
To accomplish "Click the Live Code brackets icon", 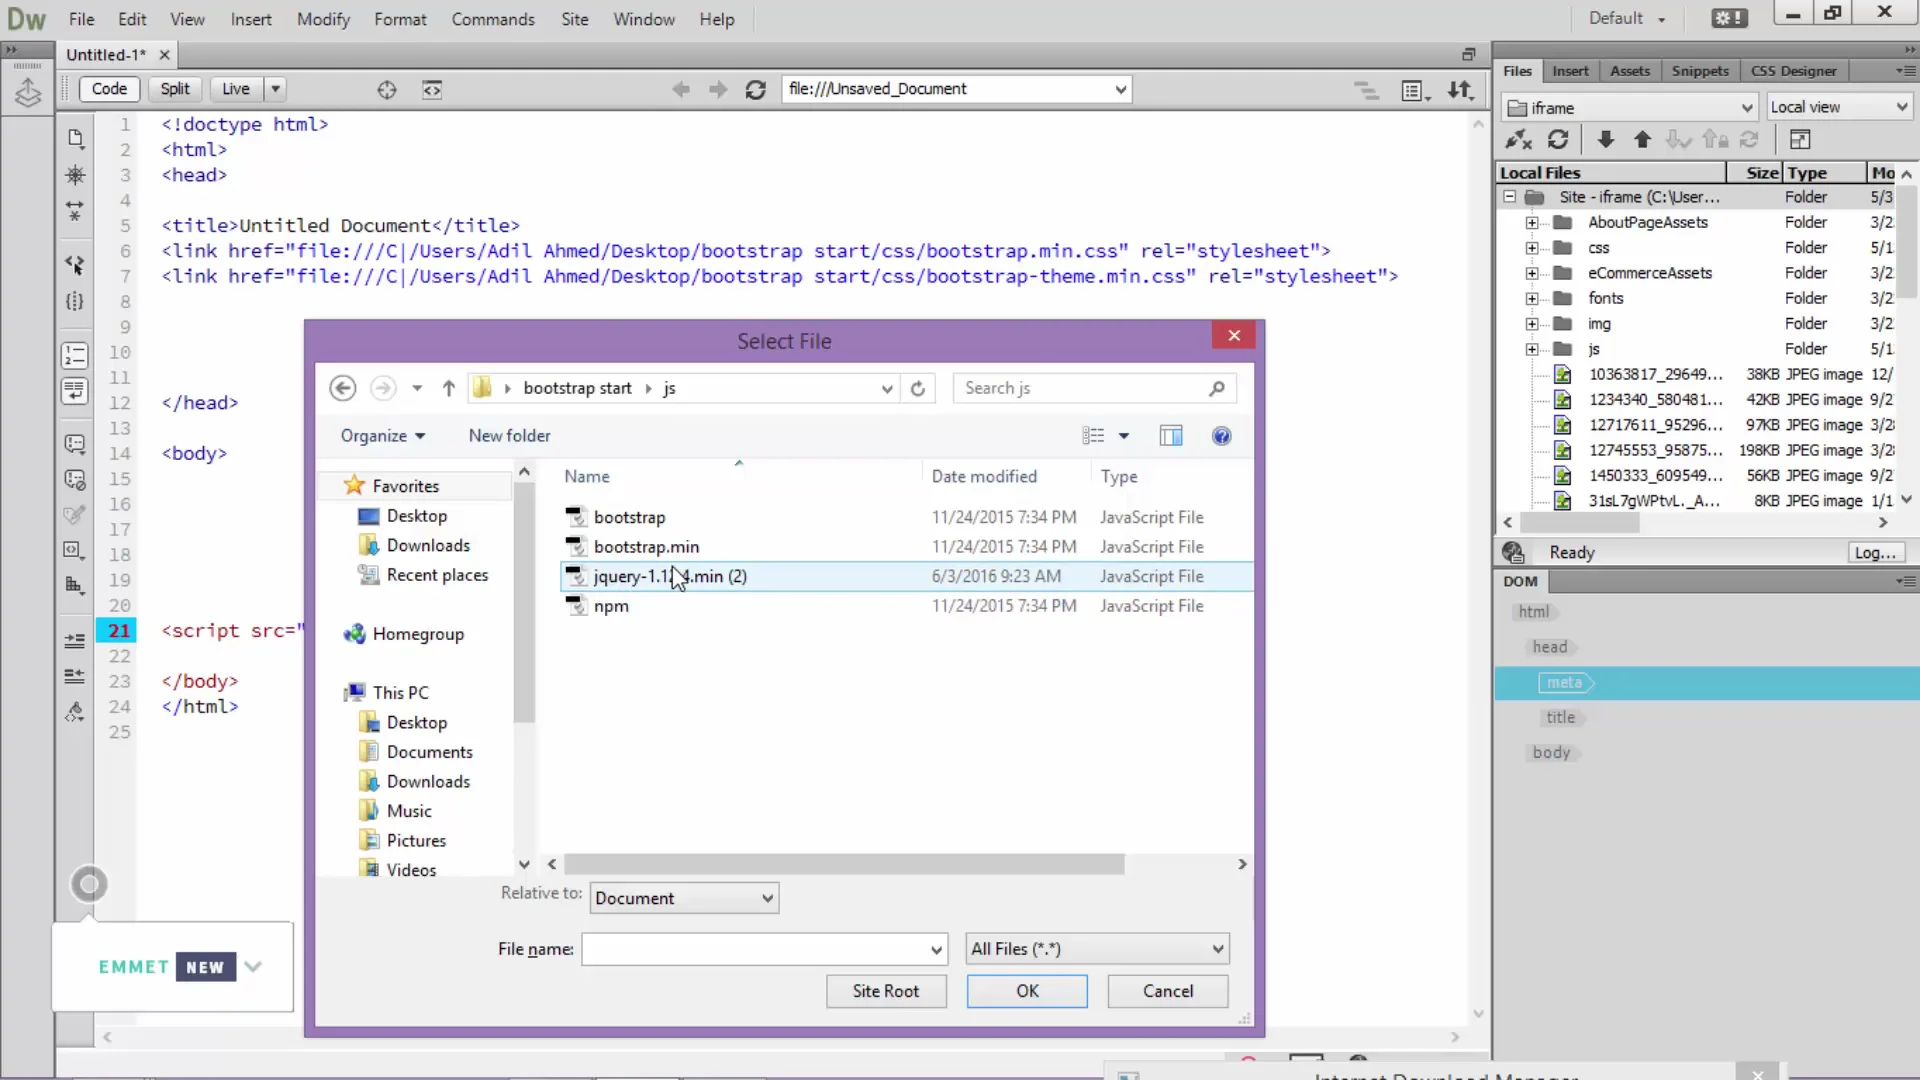I will coord(432,90).
